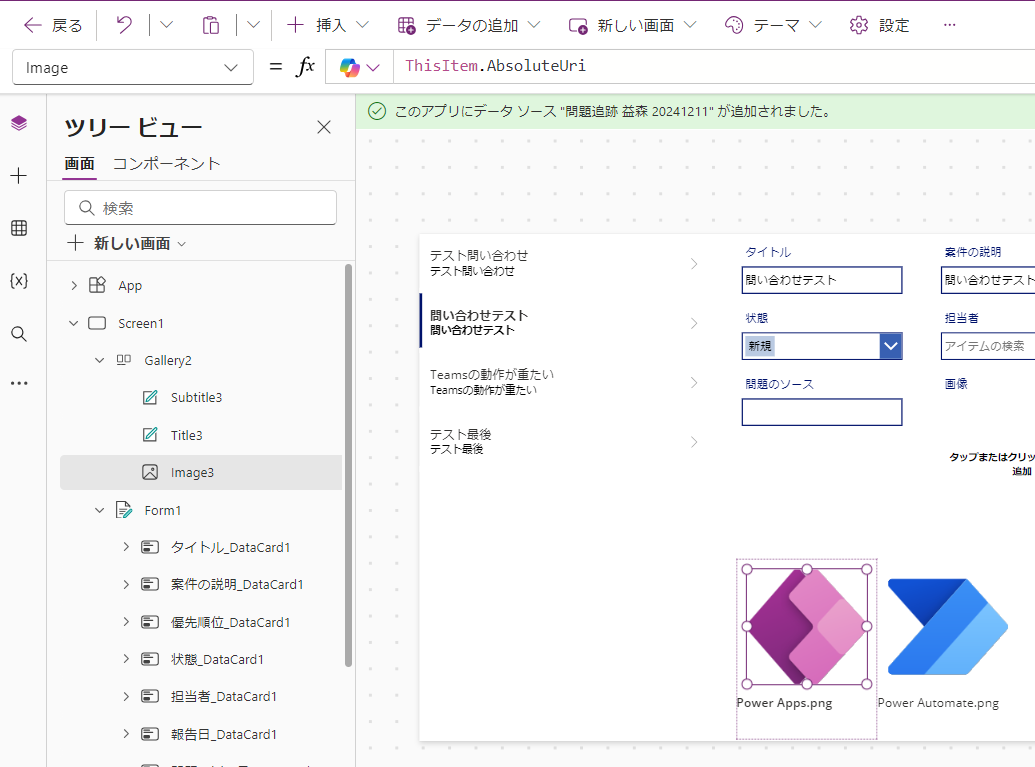Expand 案件の説明_DataCard1 chevron
Screen dimensions: 1035x767
pyautogui.click(x=126, y=584)
